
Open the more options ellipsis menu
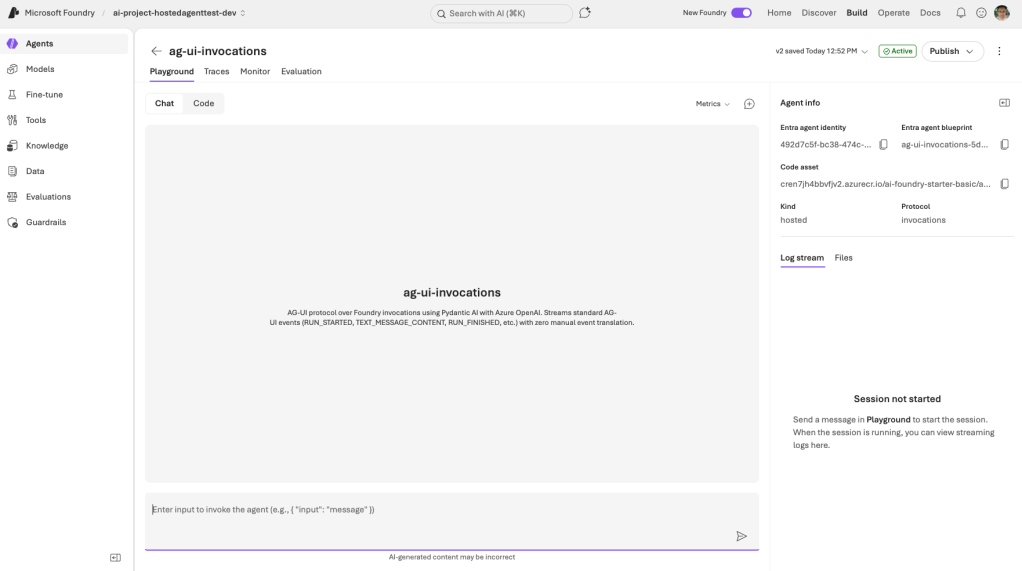[999, 51]
